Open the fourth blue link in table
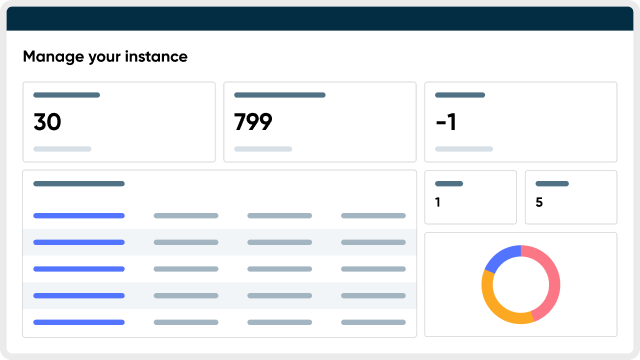 [x=79, y=296]
